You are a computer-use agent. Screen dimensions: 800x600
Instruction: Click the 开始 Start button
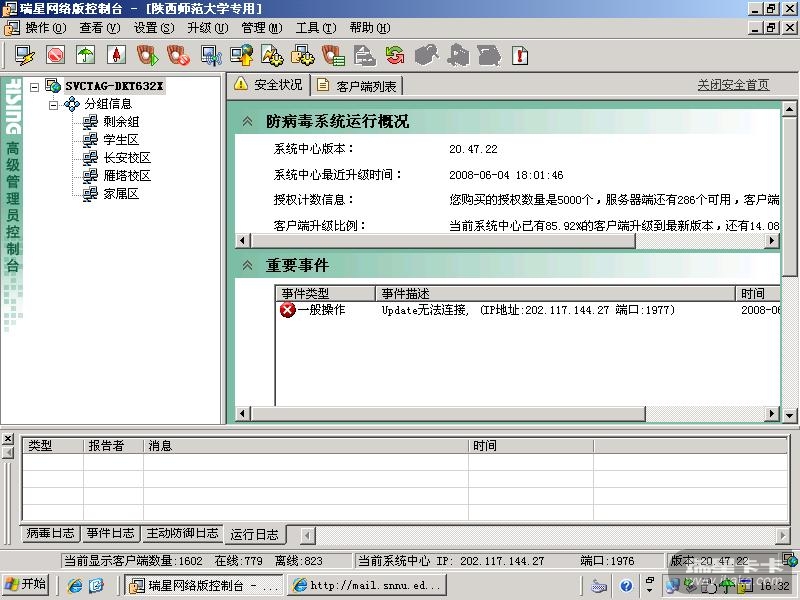click(26, 585)
